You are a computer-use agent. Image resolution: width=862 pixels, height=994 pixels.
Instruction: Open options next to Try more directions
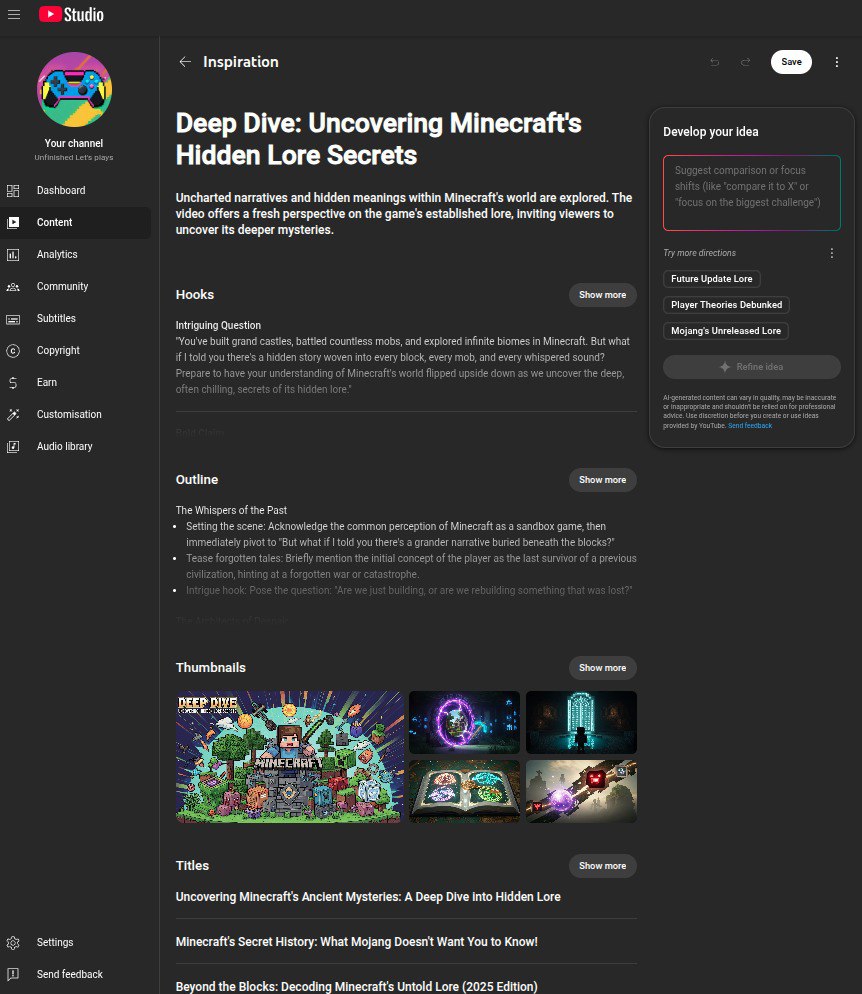tap(831, 253)
